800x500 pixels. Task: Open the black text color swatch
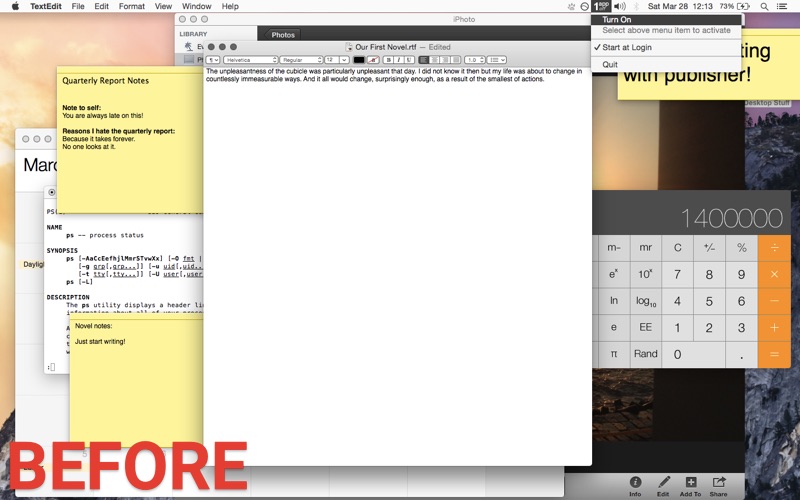[x=359, y=60]
